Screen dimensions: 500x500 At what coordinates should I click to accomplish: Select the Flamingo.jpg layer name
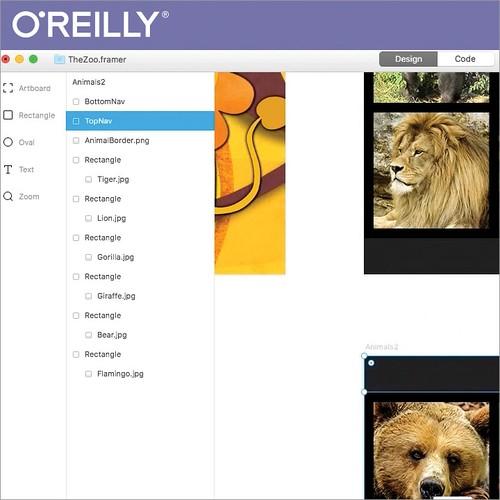pyautogui.click(x=120, y=374)
